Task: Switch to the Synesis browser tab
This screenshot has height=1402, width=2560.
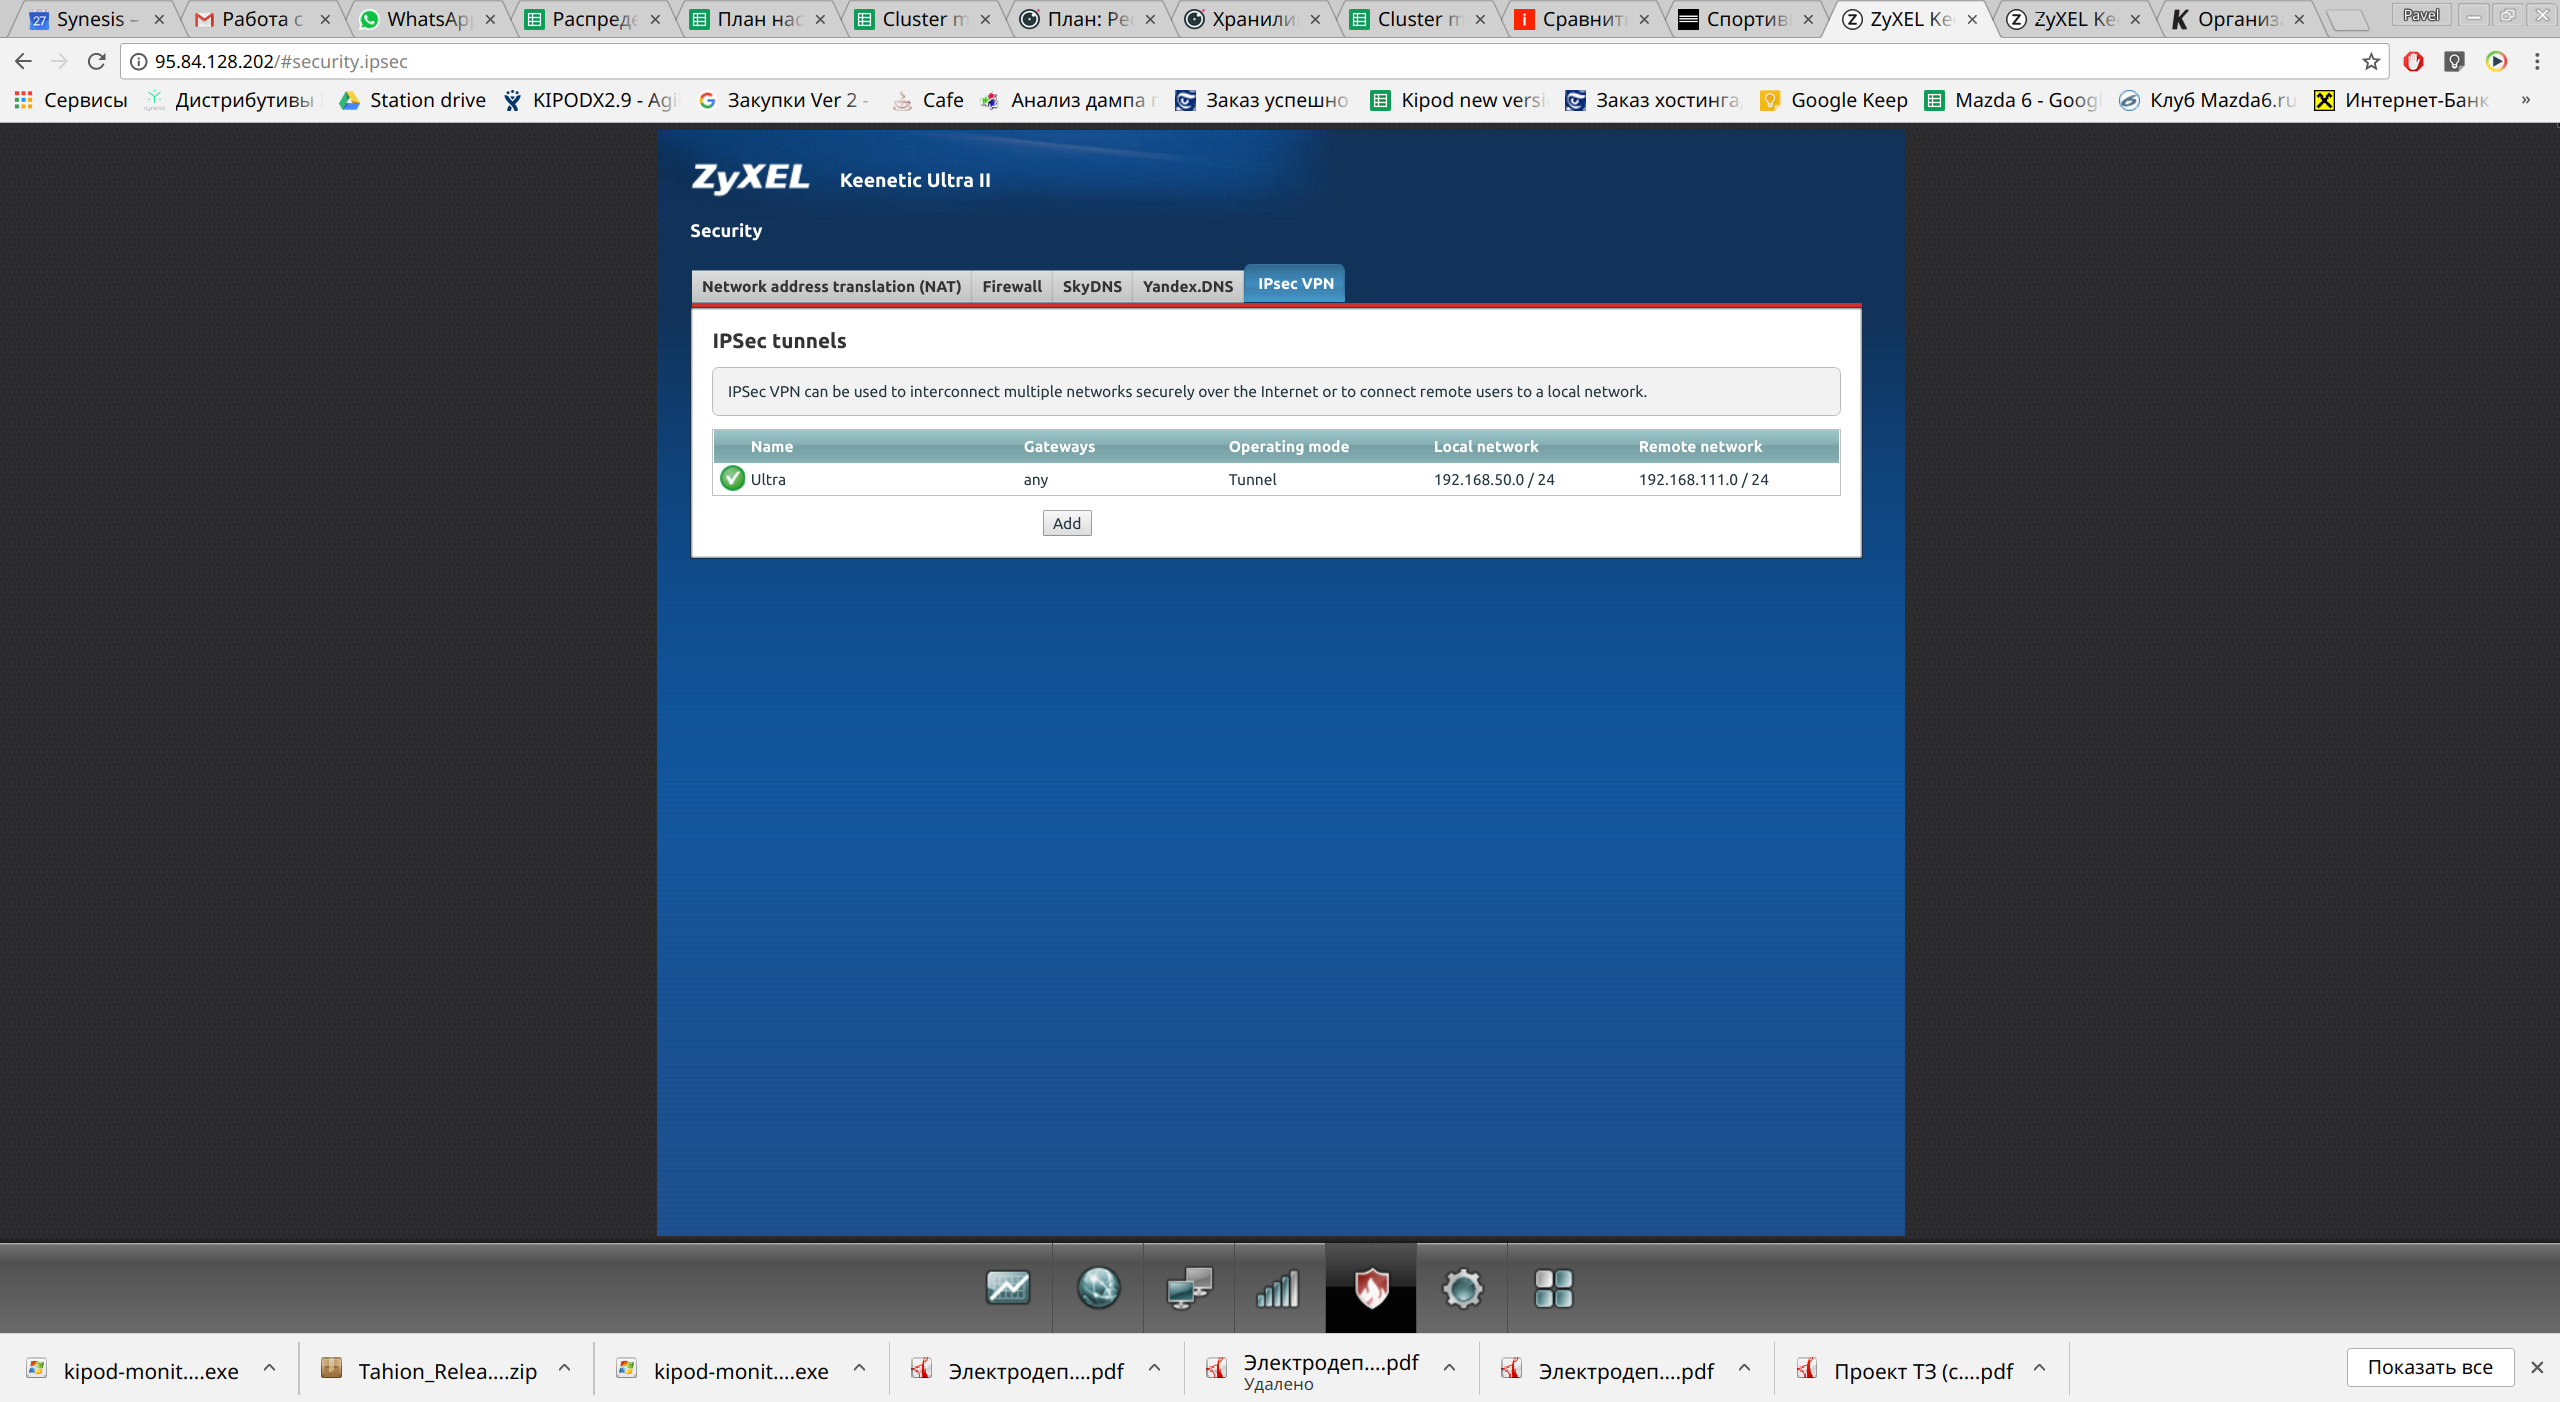Action: point(96,19)
